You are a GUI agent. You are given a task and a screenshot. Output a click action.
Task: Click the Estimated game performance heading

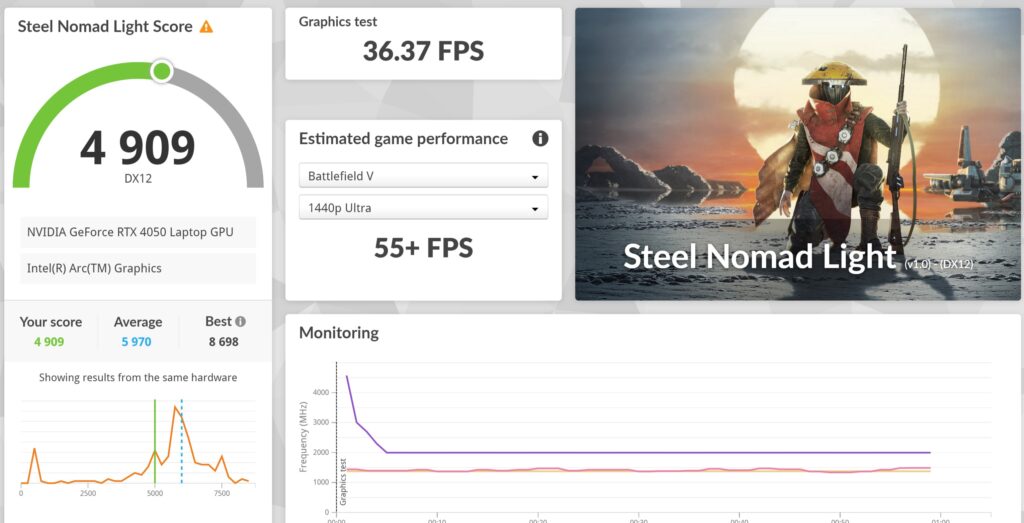(x=403, y=138)
